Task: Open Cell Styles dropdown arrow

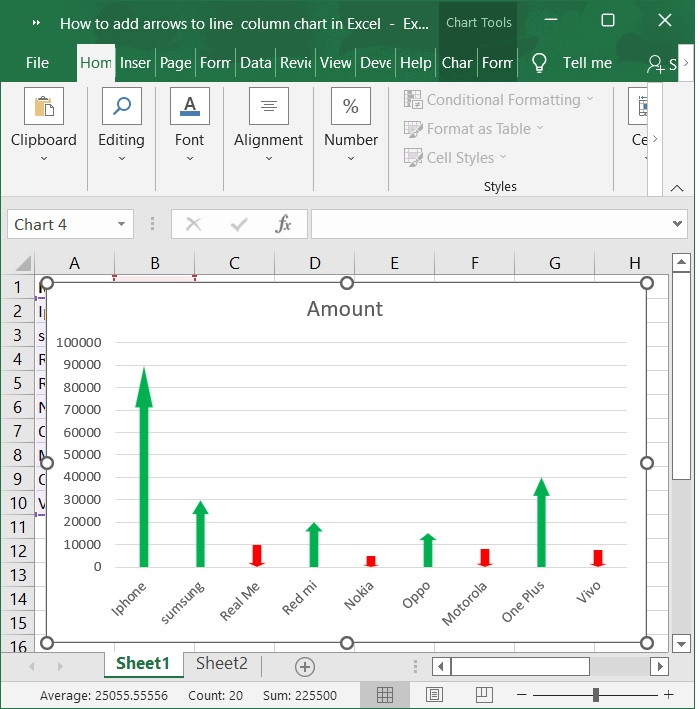Action: (503, 157)
